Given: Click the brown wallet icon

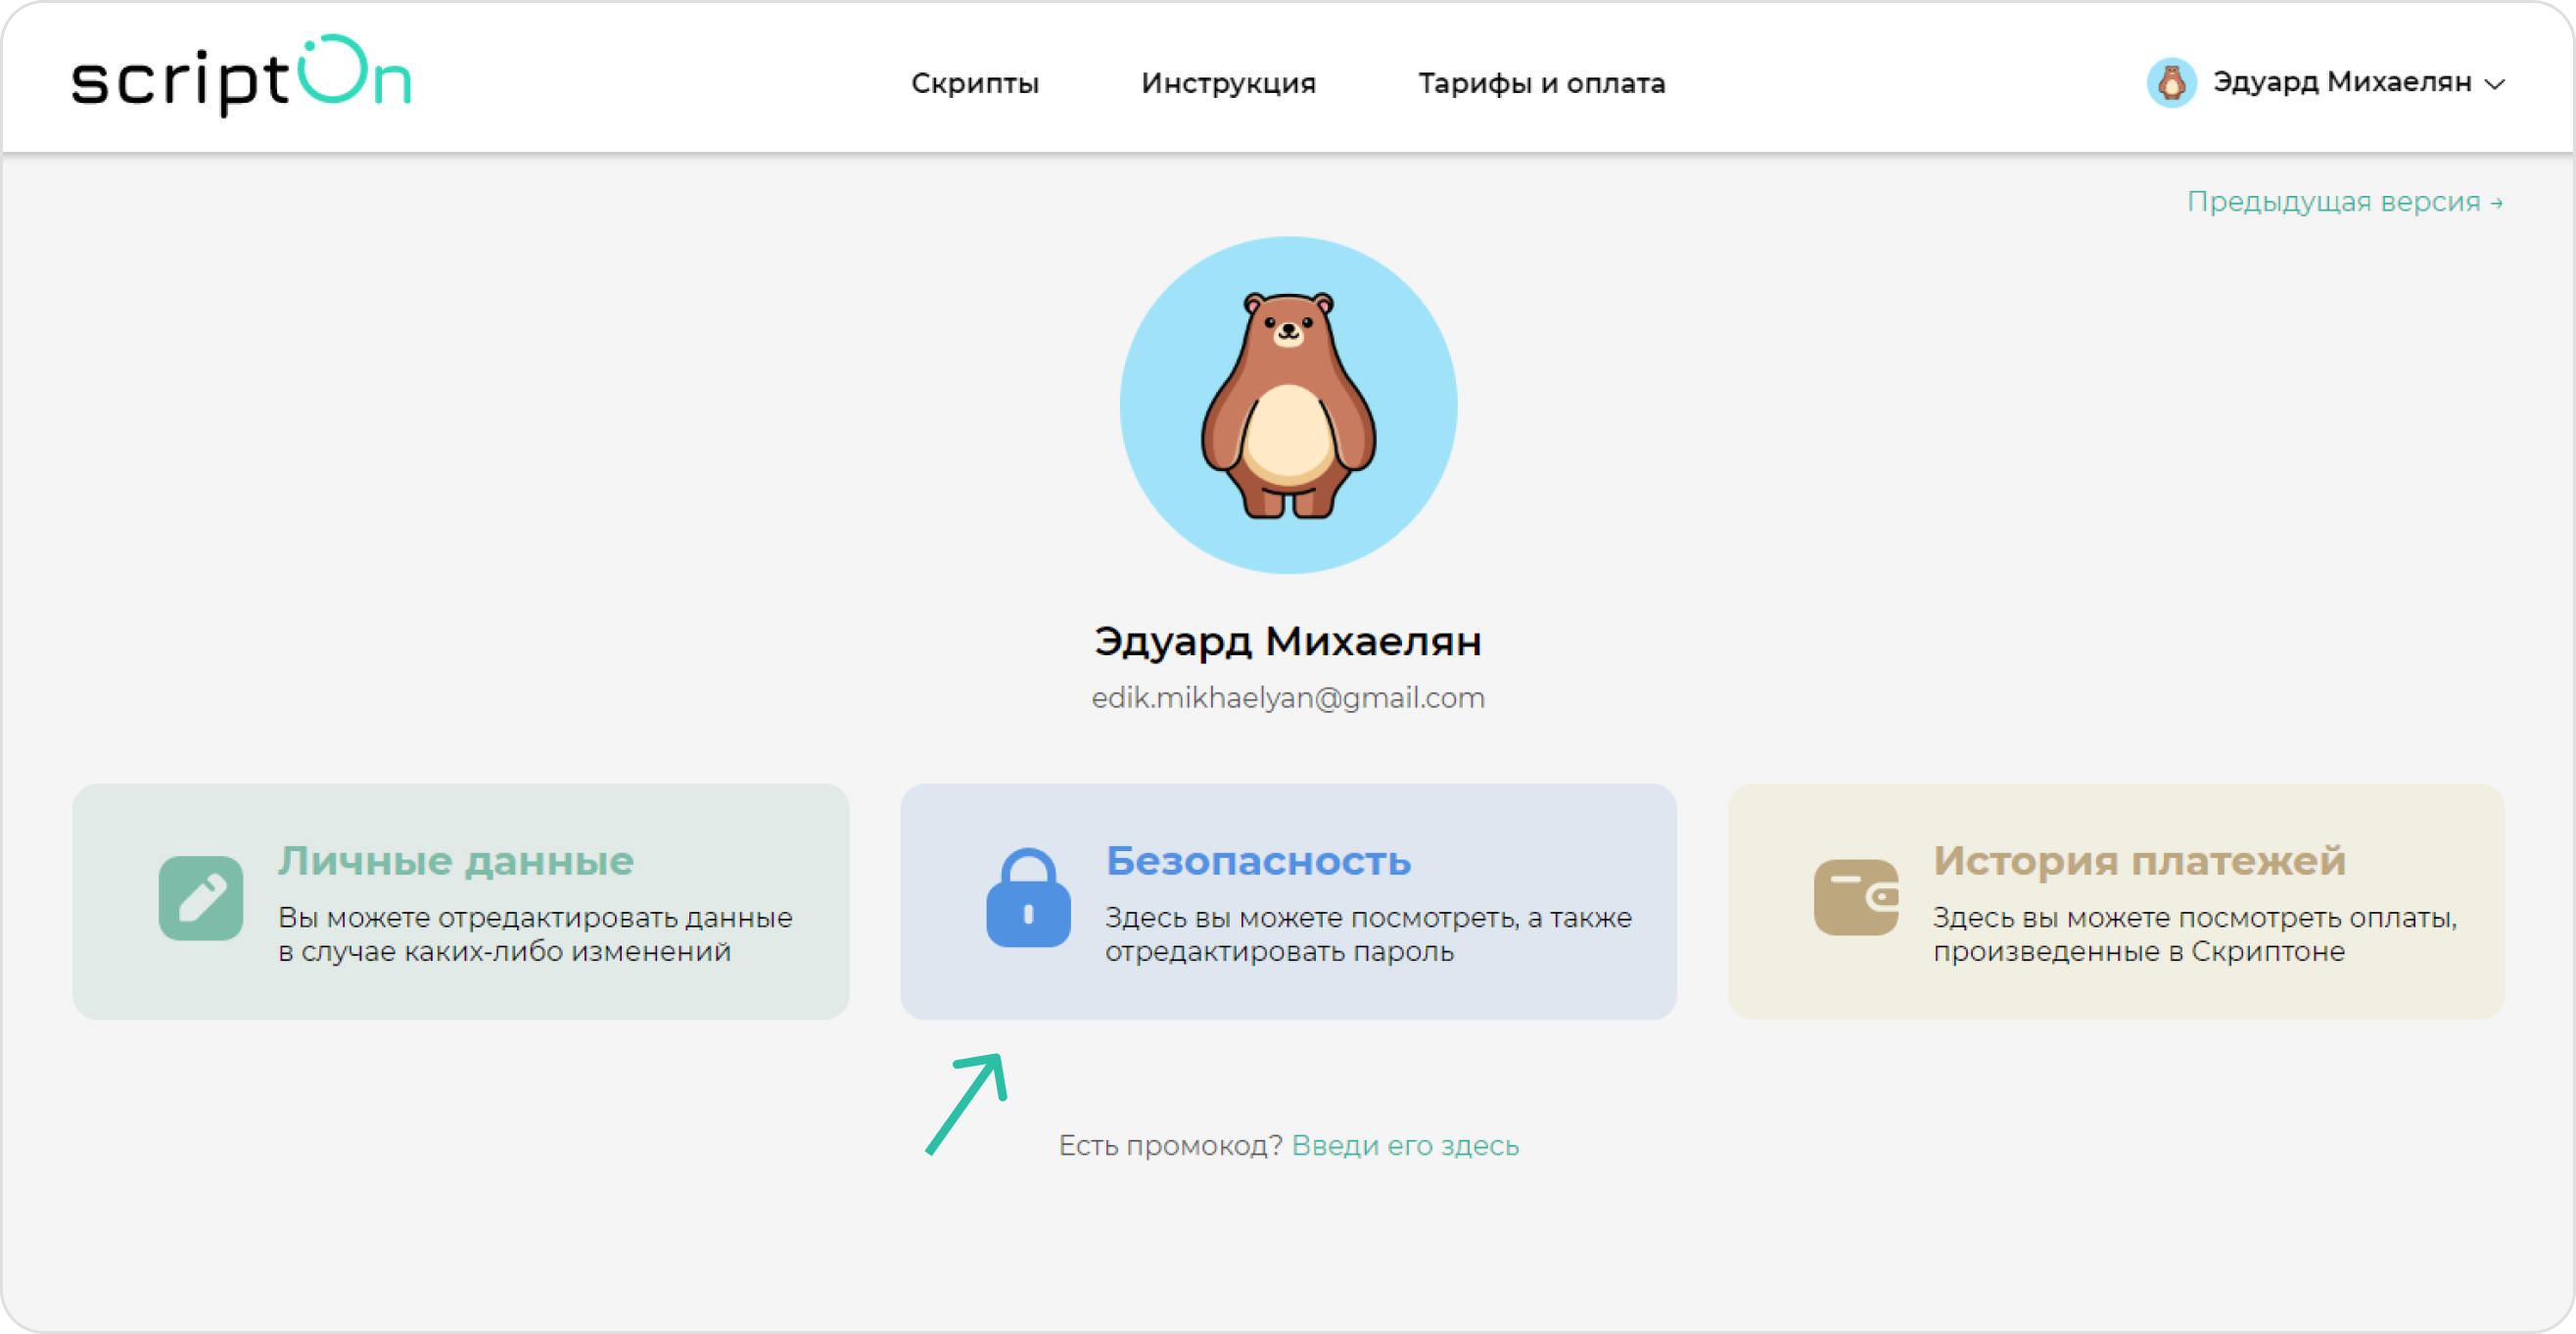Looking at the screenshot, I should click(1855, 897).
